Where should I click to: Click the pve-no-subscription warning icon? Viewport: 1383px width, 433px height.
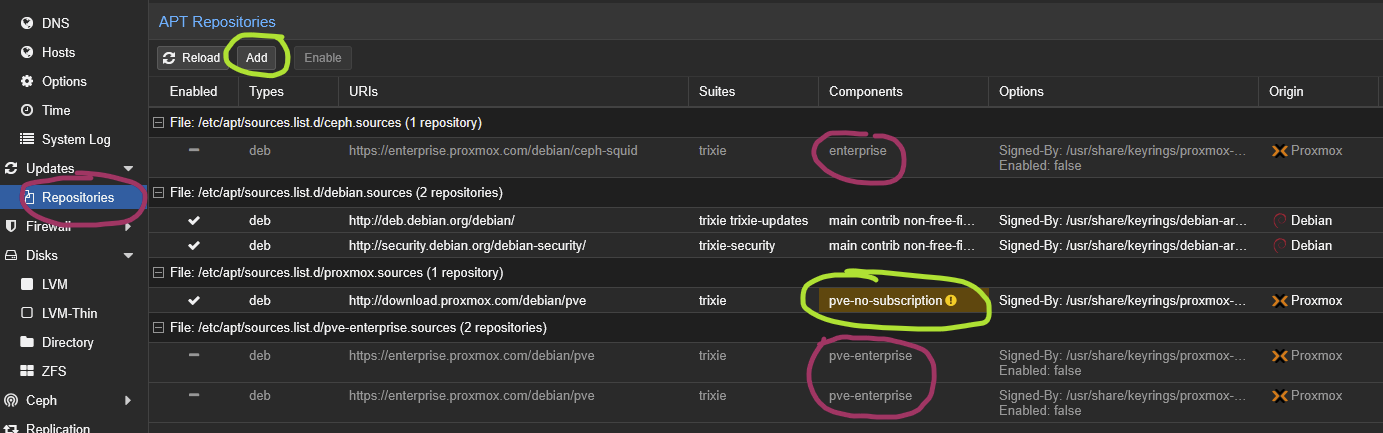point(951,300)
